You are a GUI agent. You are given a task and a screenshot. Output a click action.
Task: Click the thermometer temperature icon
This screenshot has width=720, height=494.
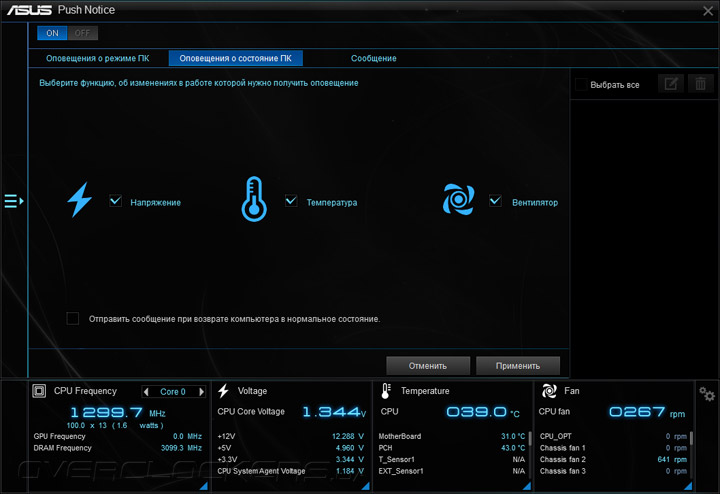254,199
